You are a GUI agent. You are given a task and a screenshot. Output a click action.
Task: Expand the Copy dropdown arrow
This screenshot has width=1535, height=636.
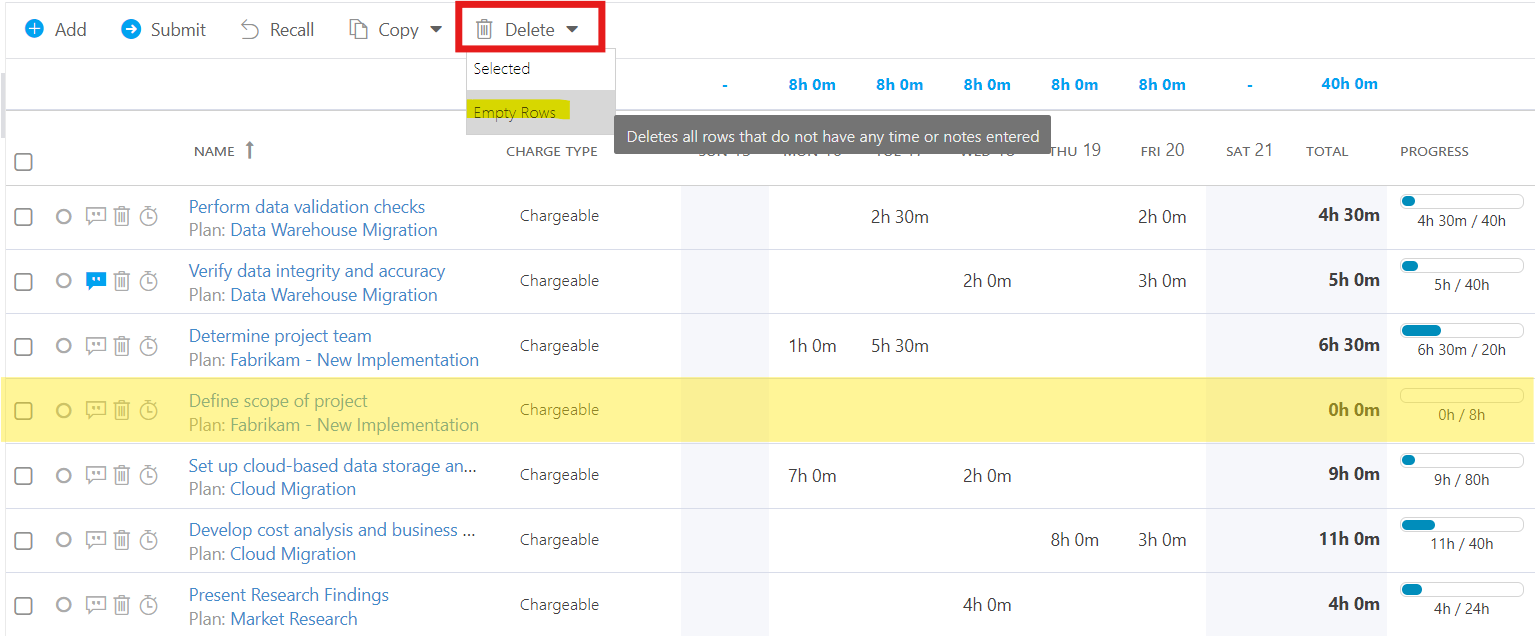[436, 30]
